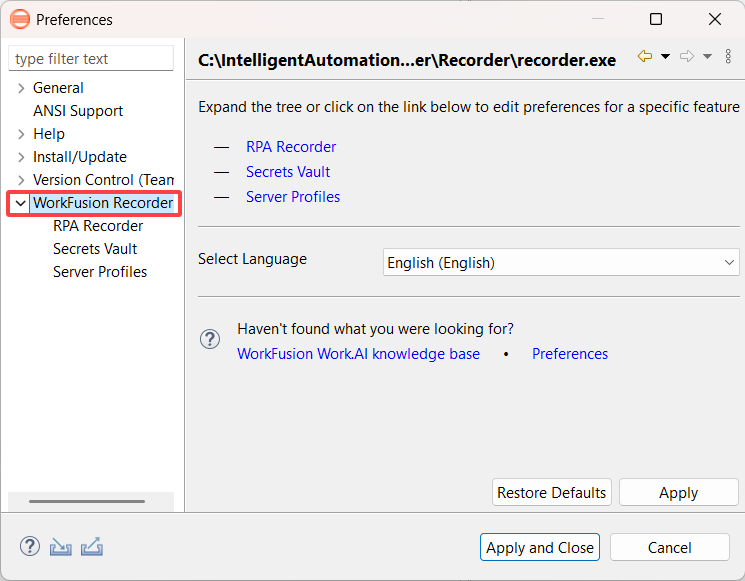Open the forward history dropdown arrow
The image size is (745, 581).
707,57
